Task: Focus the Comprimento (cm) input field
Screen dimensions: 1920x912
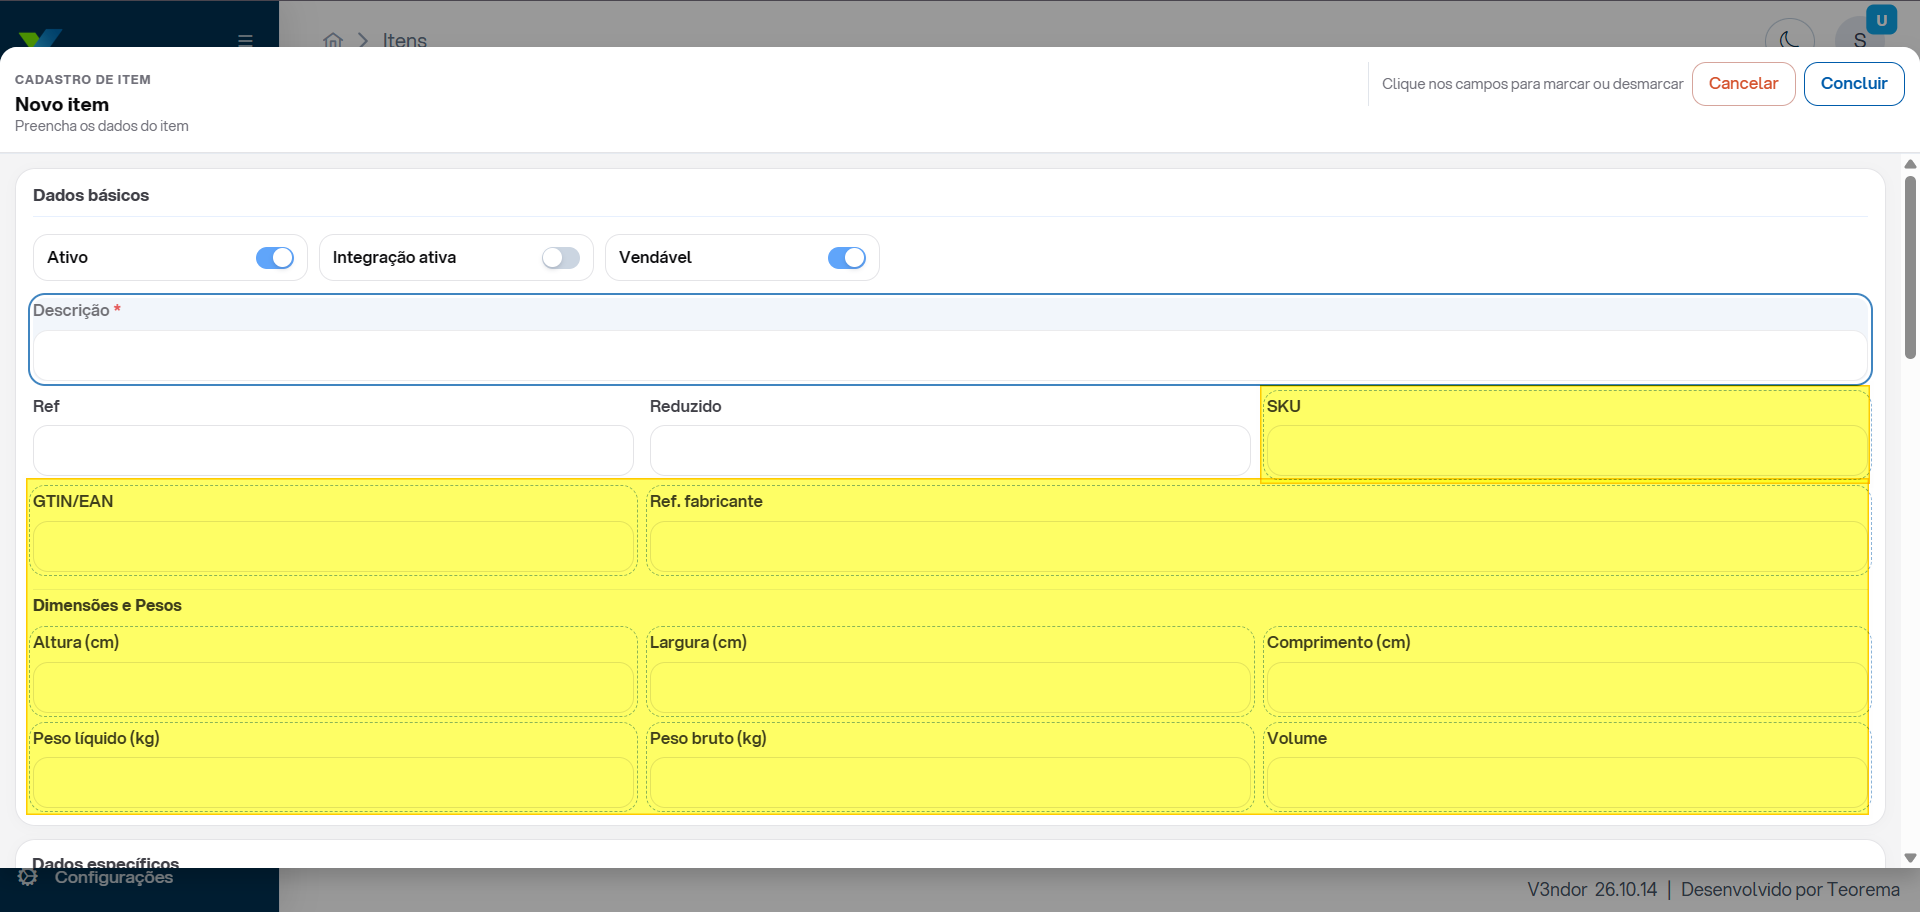Action: pos(1567,688)
